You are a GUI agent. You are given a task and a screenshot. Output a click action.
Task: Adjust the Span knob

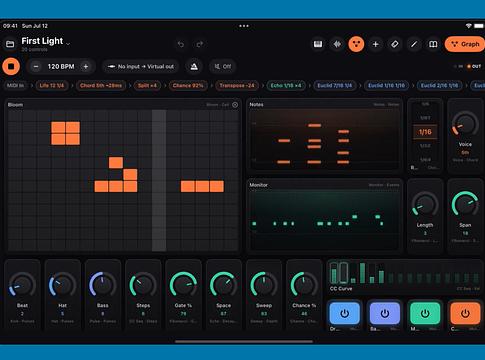tap(465, 204)
